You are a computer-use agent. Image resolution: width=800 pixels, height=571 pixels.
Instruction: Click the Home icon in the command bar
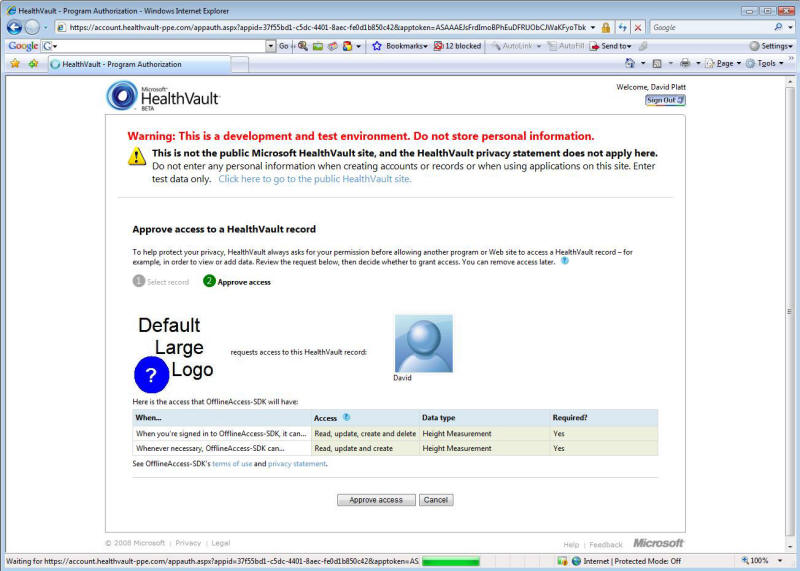630,63
